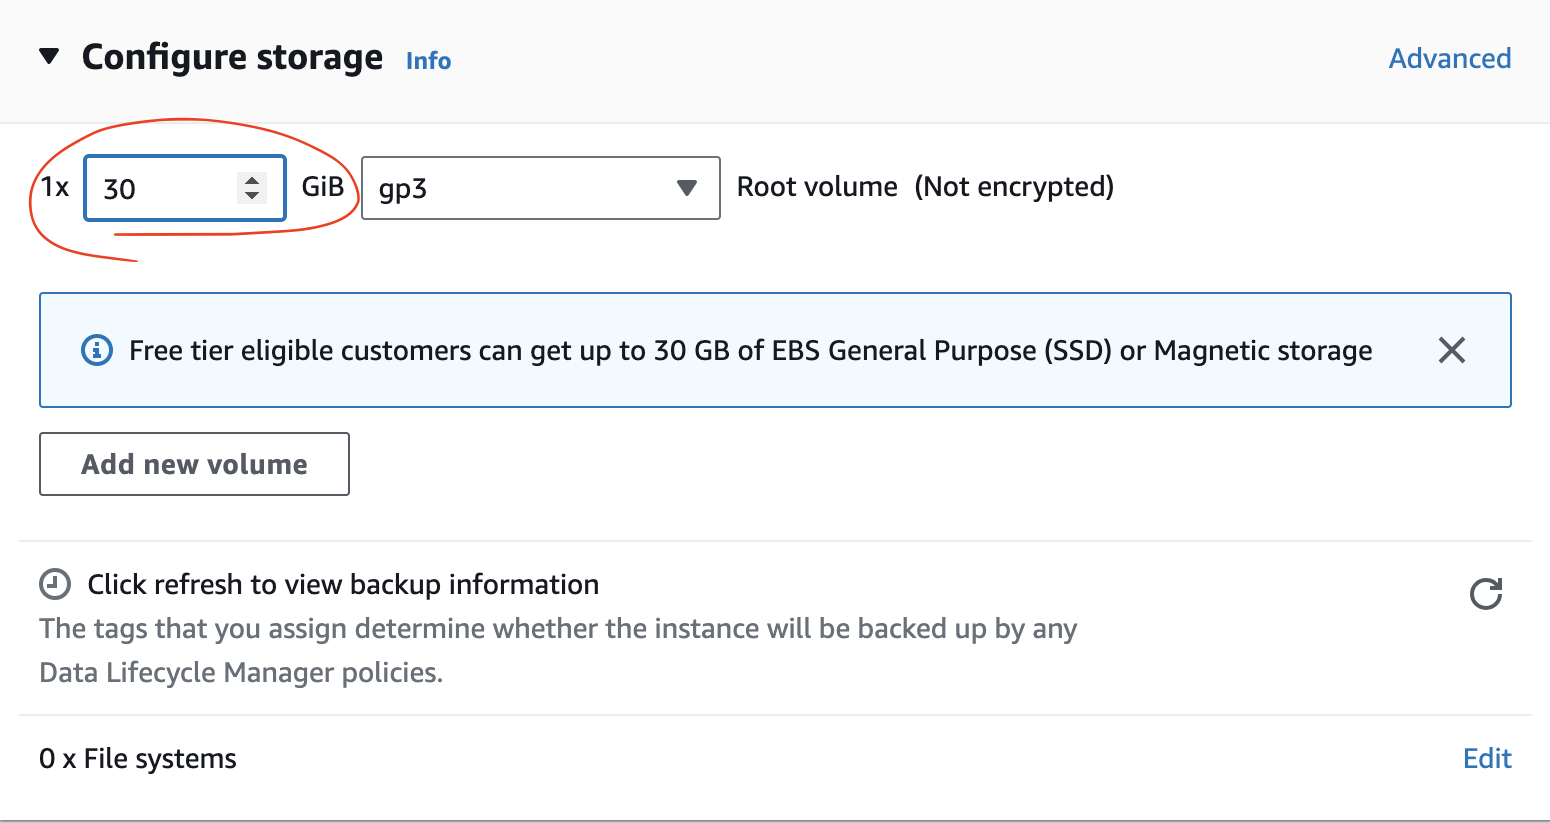Click the gp3 dropdown arrow

[686, 188]
